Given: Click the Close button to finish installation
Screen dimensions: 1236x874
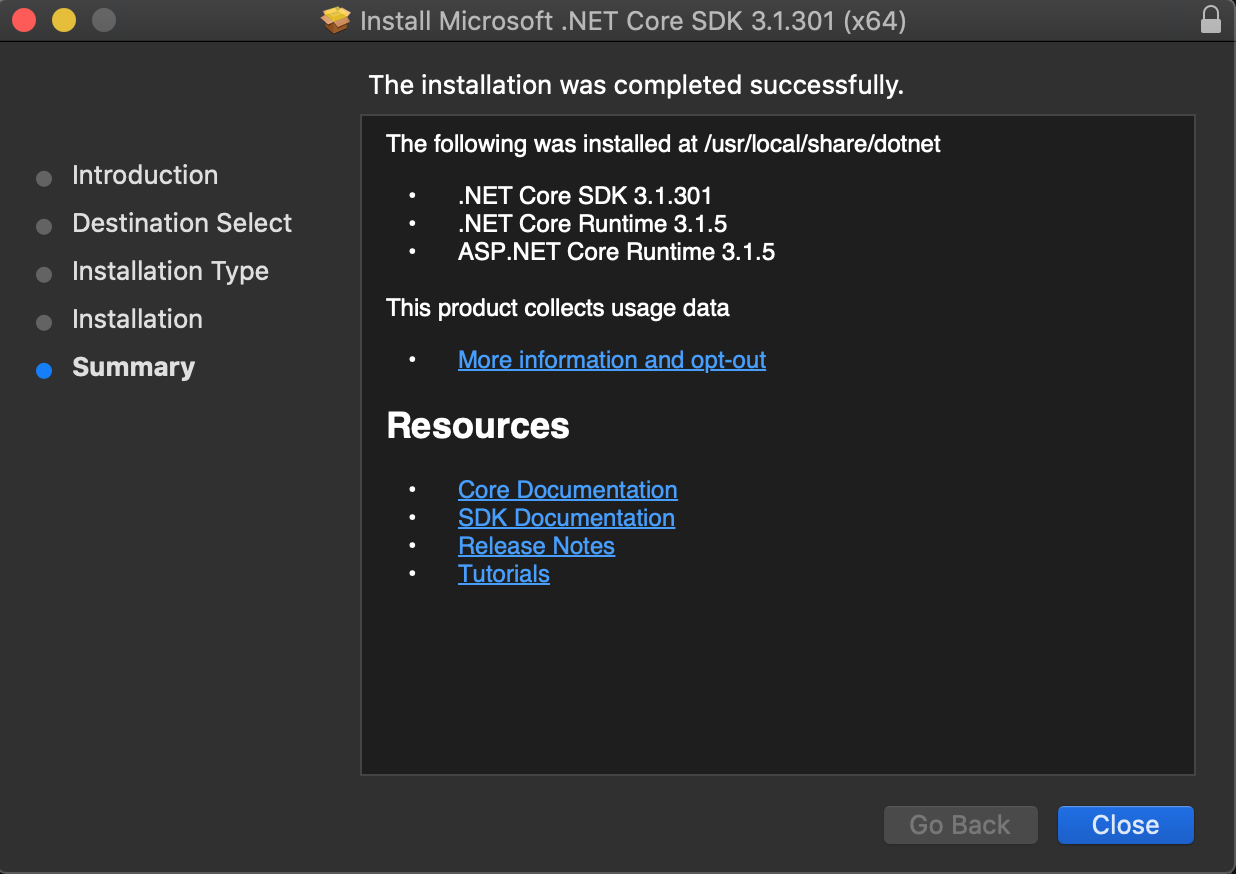Looking at the screenshot, I should pyautogui.click(x=1125, y=825).
